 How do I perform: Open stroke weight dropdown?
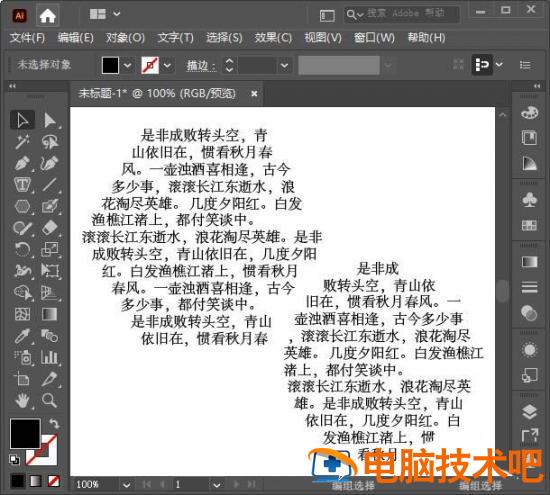pos(284,65)
